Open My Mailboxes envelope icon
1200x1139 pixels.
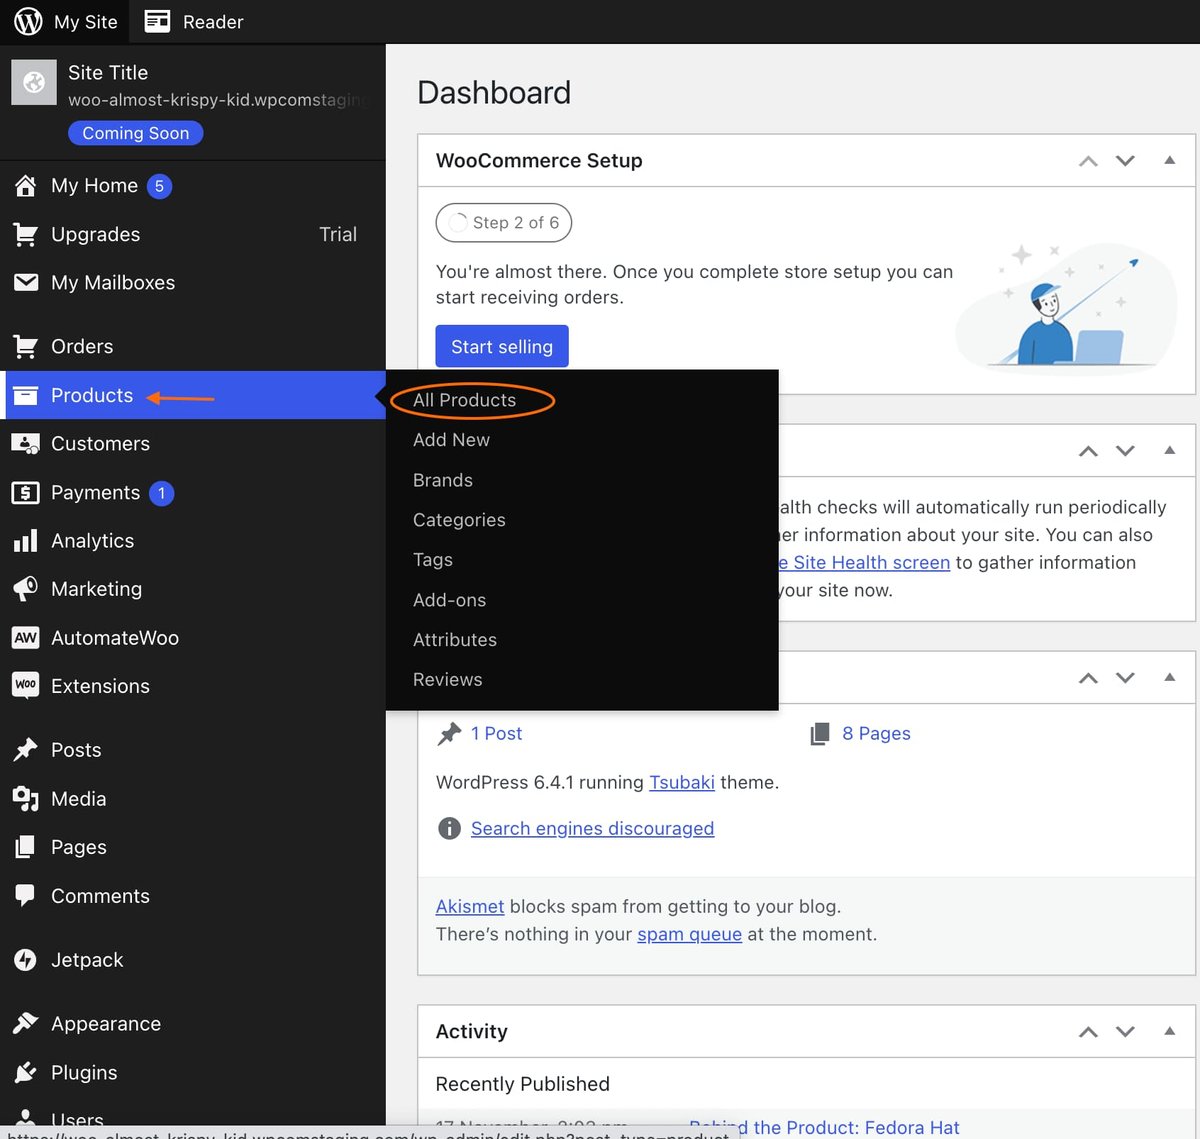click(x=27, y=283)
